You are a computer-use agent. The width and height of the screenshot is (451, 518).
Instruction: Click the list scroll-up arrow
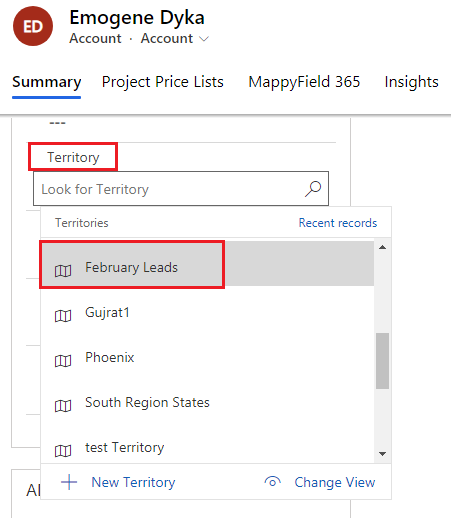pos(382,247)
